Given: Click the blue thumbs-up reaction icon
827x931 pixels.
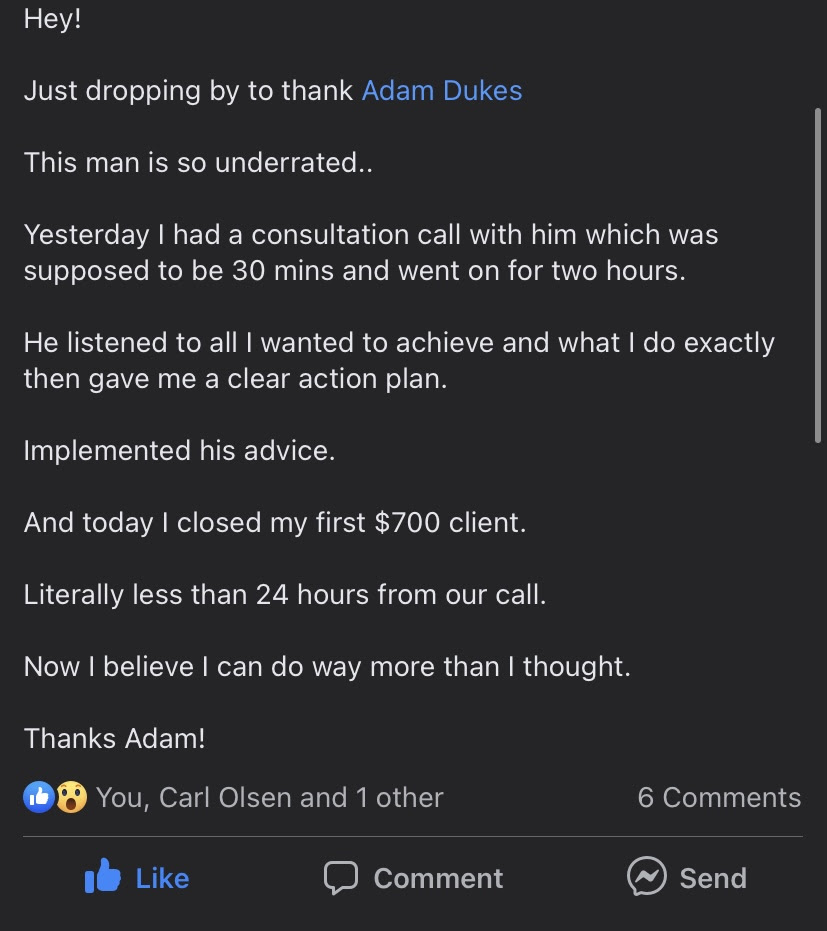Looking at the screenshot, I should [x=38, y=797].
